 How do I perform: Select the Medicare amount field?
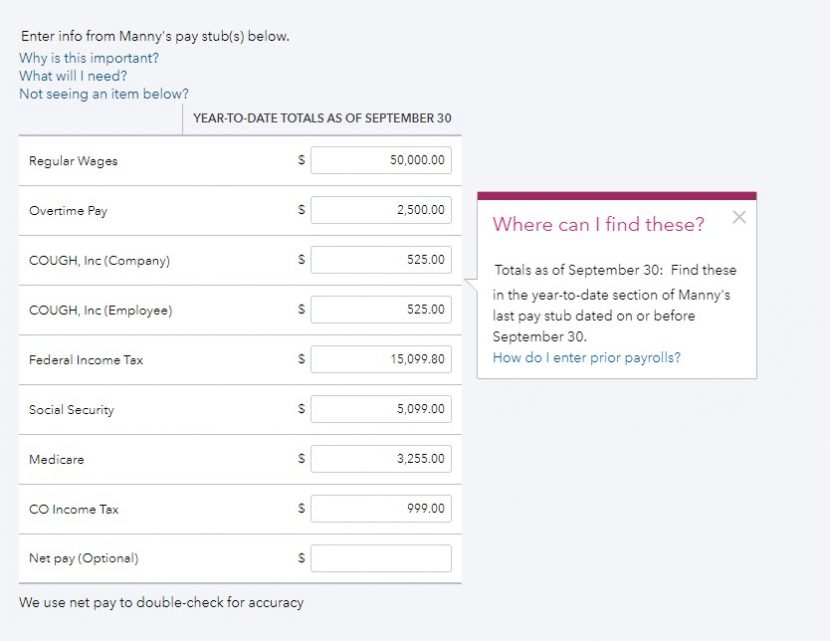point(381,459)
